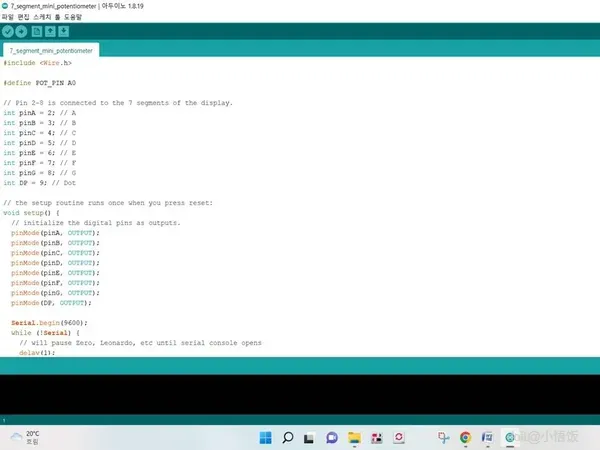Screen dimensions: 600x450
Task: Open the Snipping Tool on taskbar
Action: (x=443, y=437)
